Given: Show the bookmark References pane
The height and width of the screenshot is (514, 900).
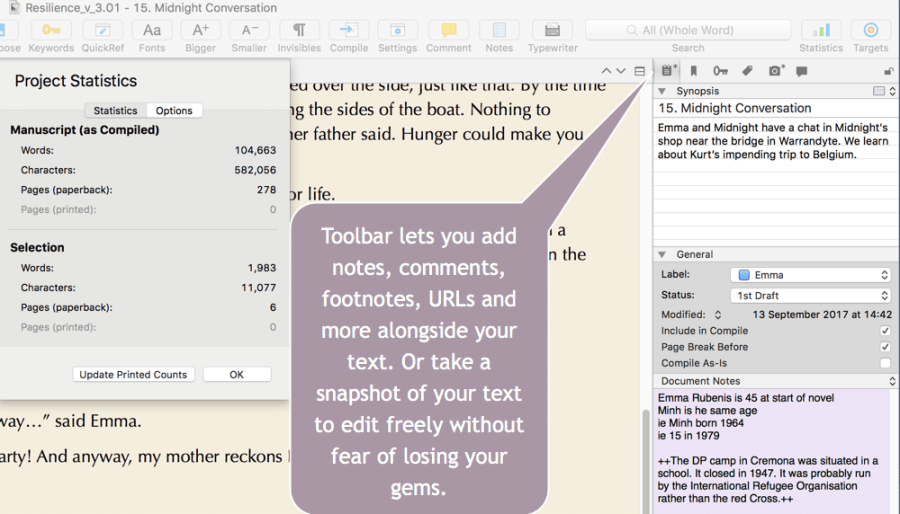Looking at the screenshot, I should click(695, 71).
